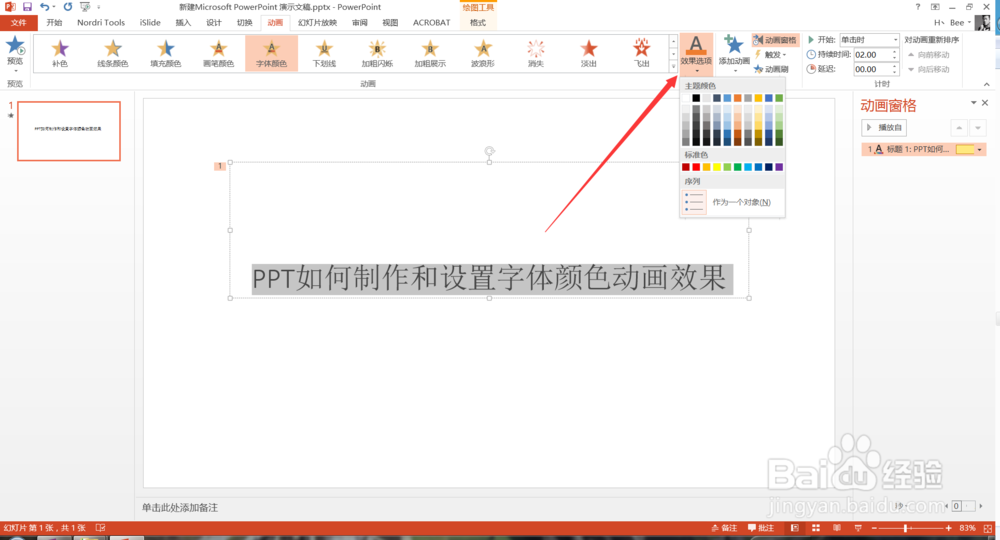Viewport: 1000px width, 540px height.
Task: Toggle 备注 notes in status bar
Action: click(724, 528)
